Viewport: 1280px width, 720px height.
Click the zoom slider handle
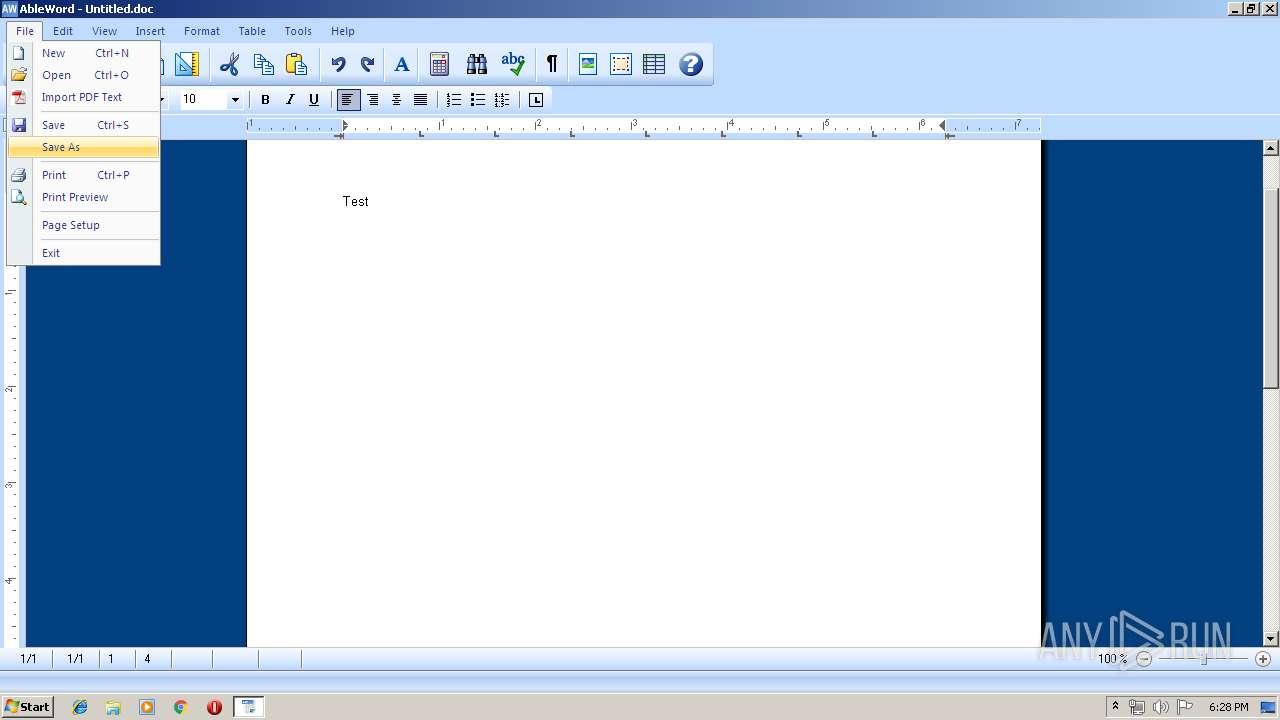click(1204, 659)
